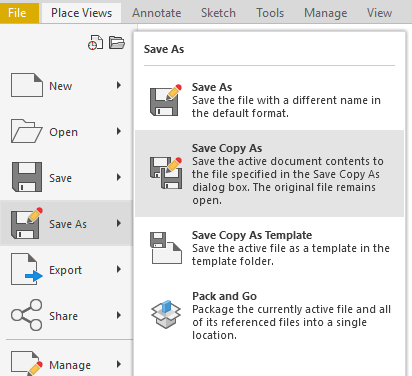Open the File tab
The width and height of the screenshot is (412, 376).
click(x=19, y=13)
